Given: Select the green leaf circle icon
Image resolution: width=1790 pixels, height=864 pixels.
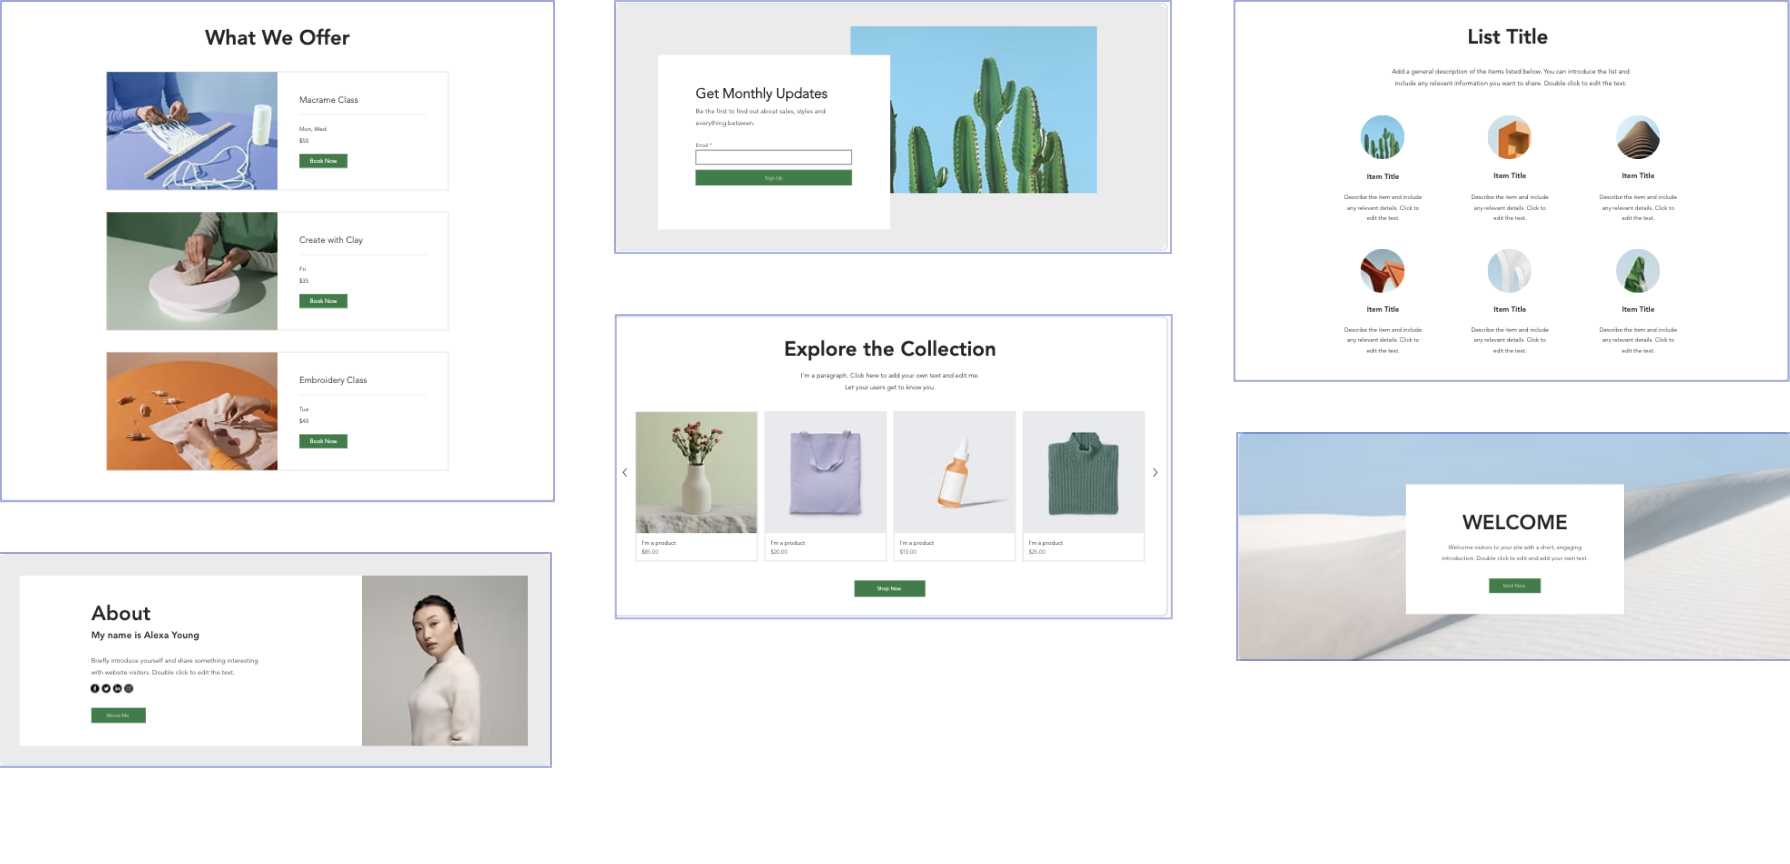Looking at the screenshot, I should click(x=1637, y=271).
